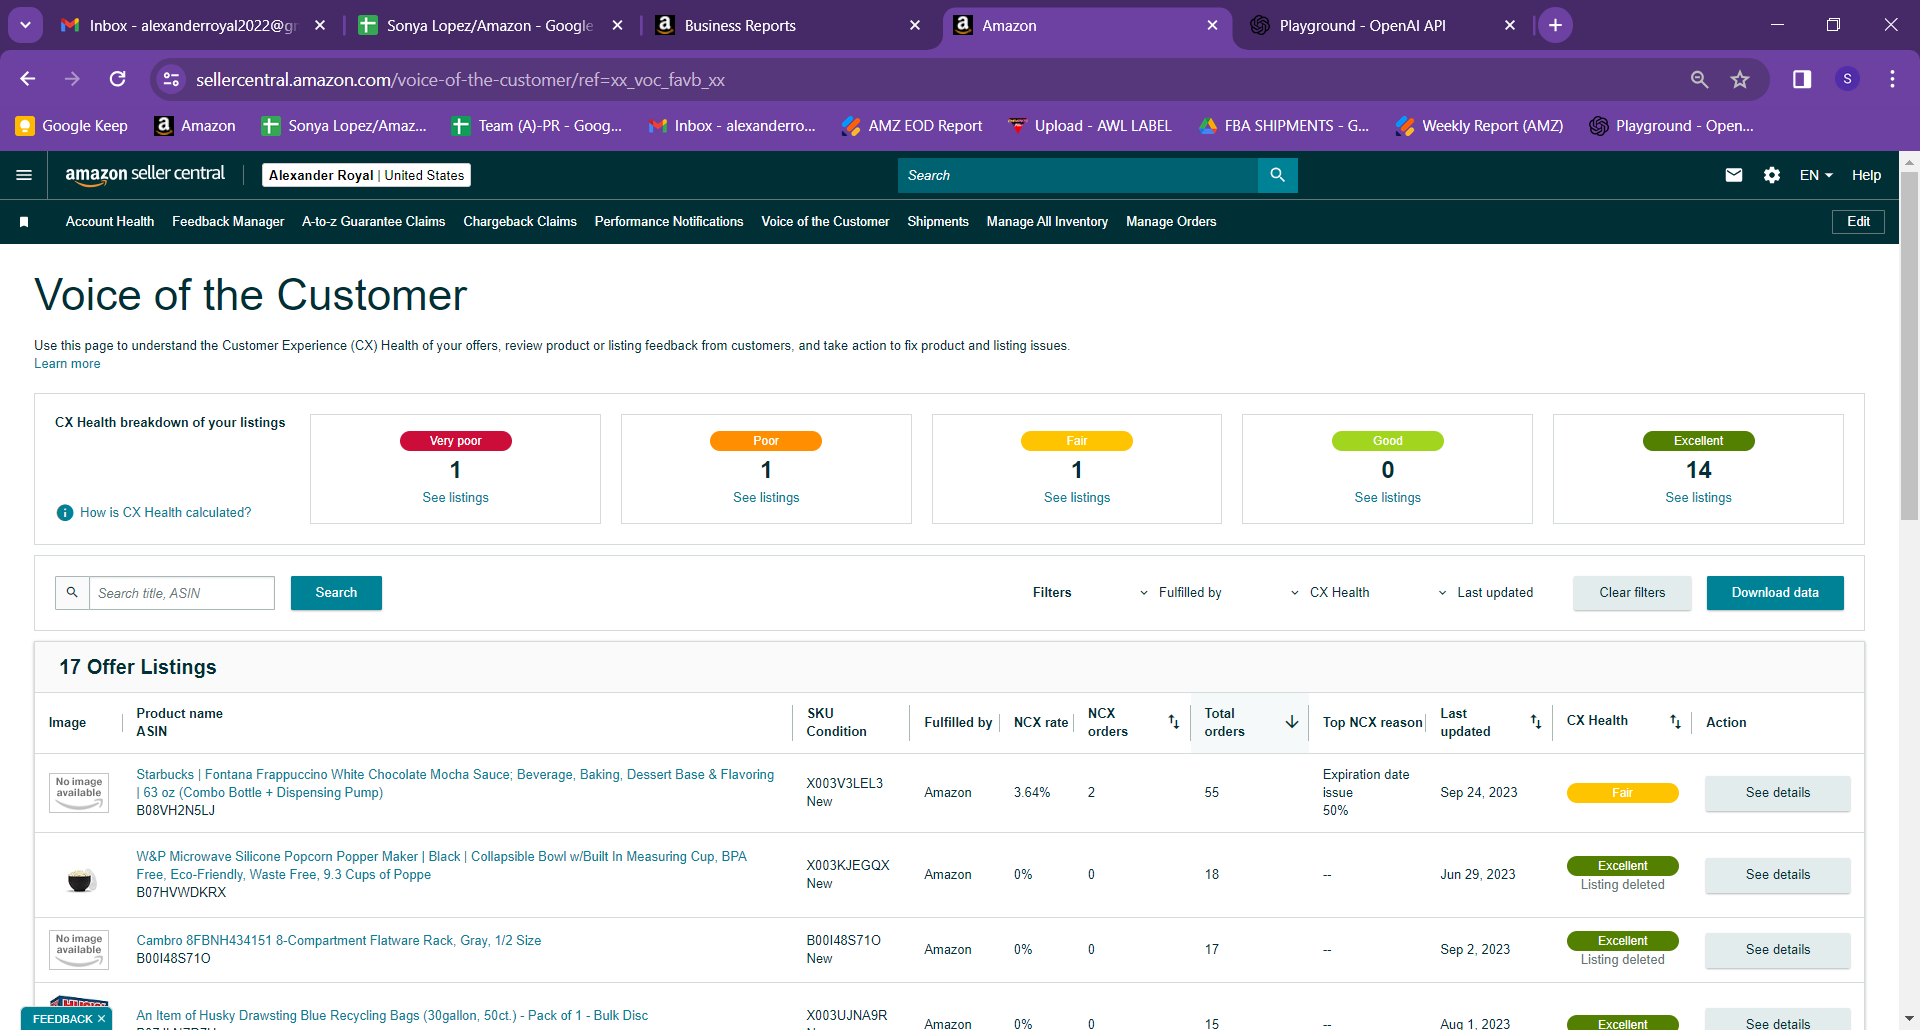Open the tab search dropdown arrow
The image size is (1920, 1030).
pyautogui.click(x=25, y=25)
